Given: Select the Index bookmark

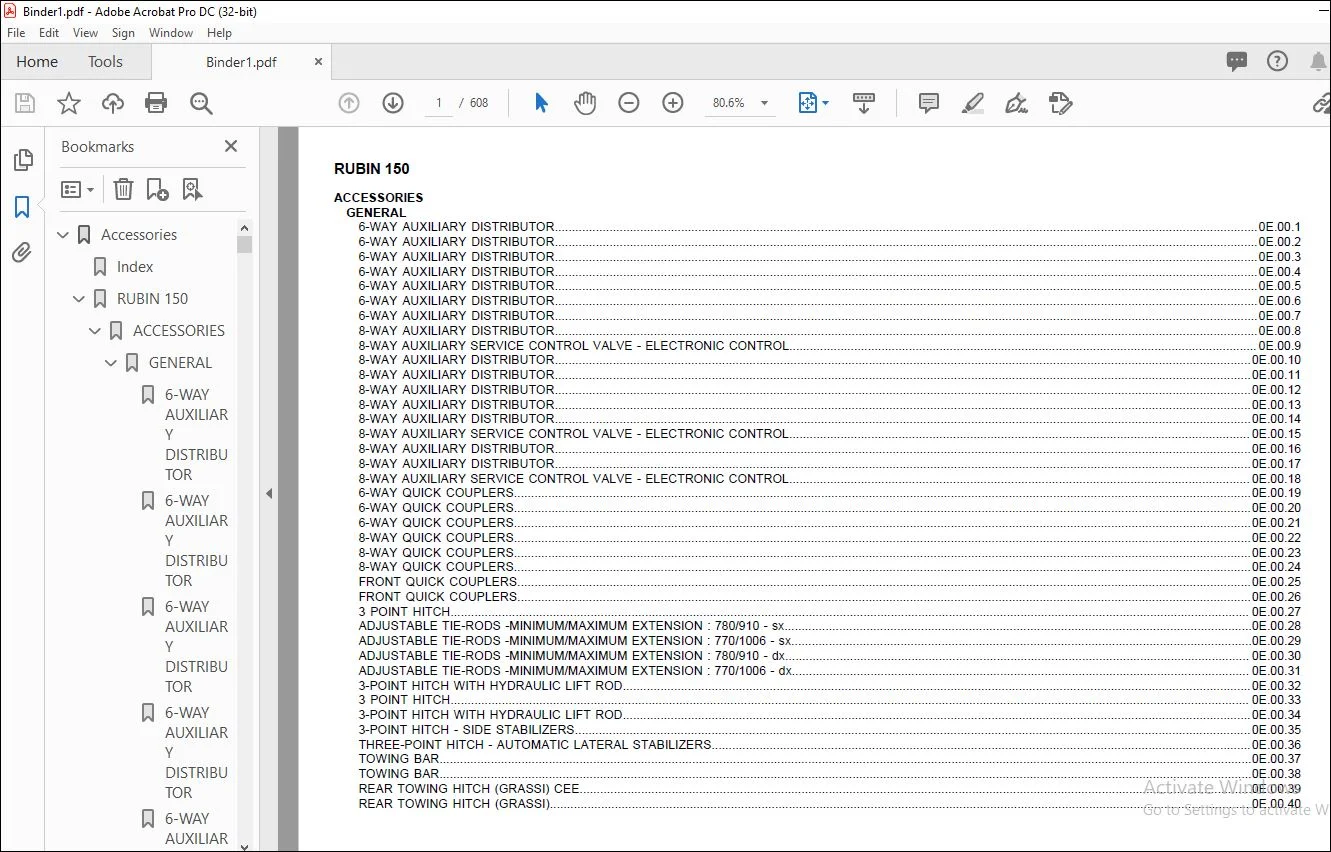Looking at the screenshot, I should (x=135, y=267).
